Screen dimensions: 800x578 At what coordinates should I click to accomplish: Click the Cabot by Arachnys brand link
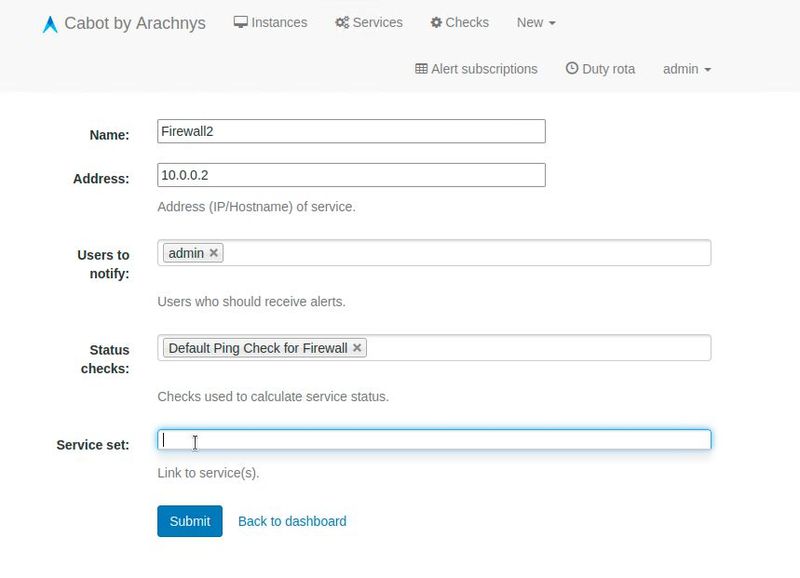pos(134,23)
